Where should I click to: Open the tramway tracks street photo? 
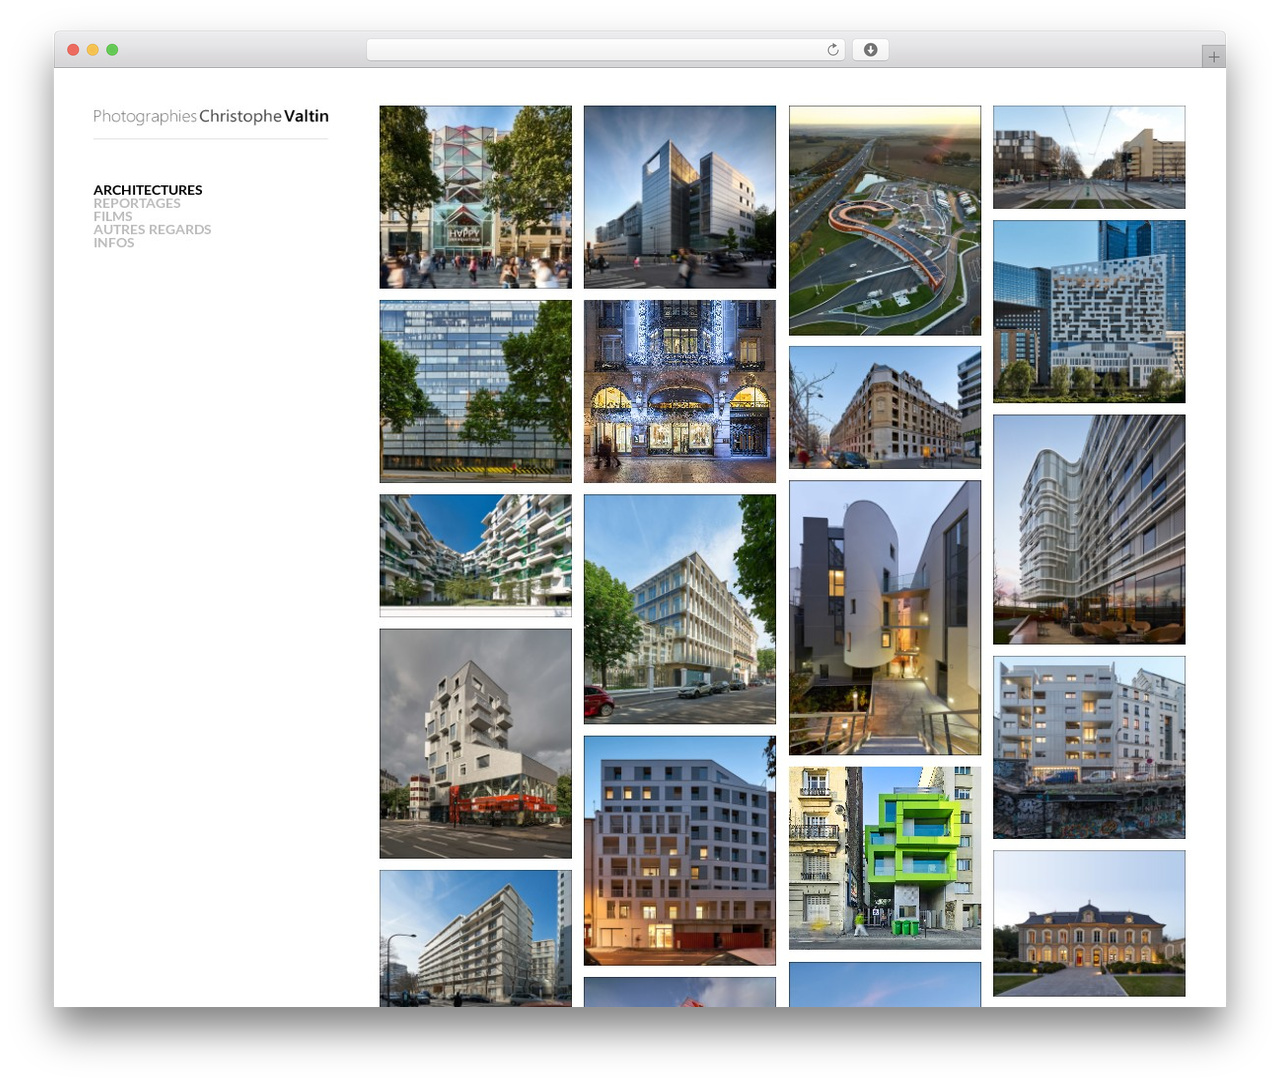(1089, 157)
